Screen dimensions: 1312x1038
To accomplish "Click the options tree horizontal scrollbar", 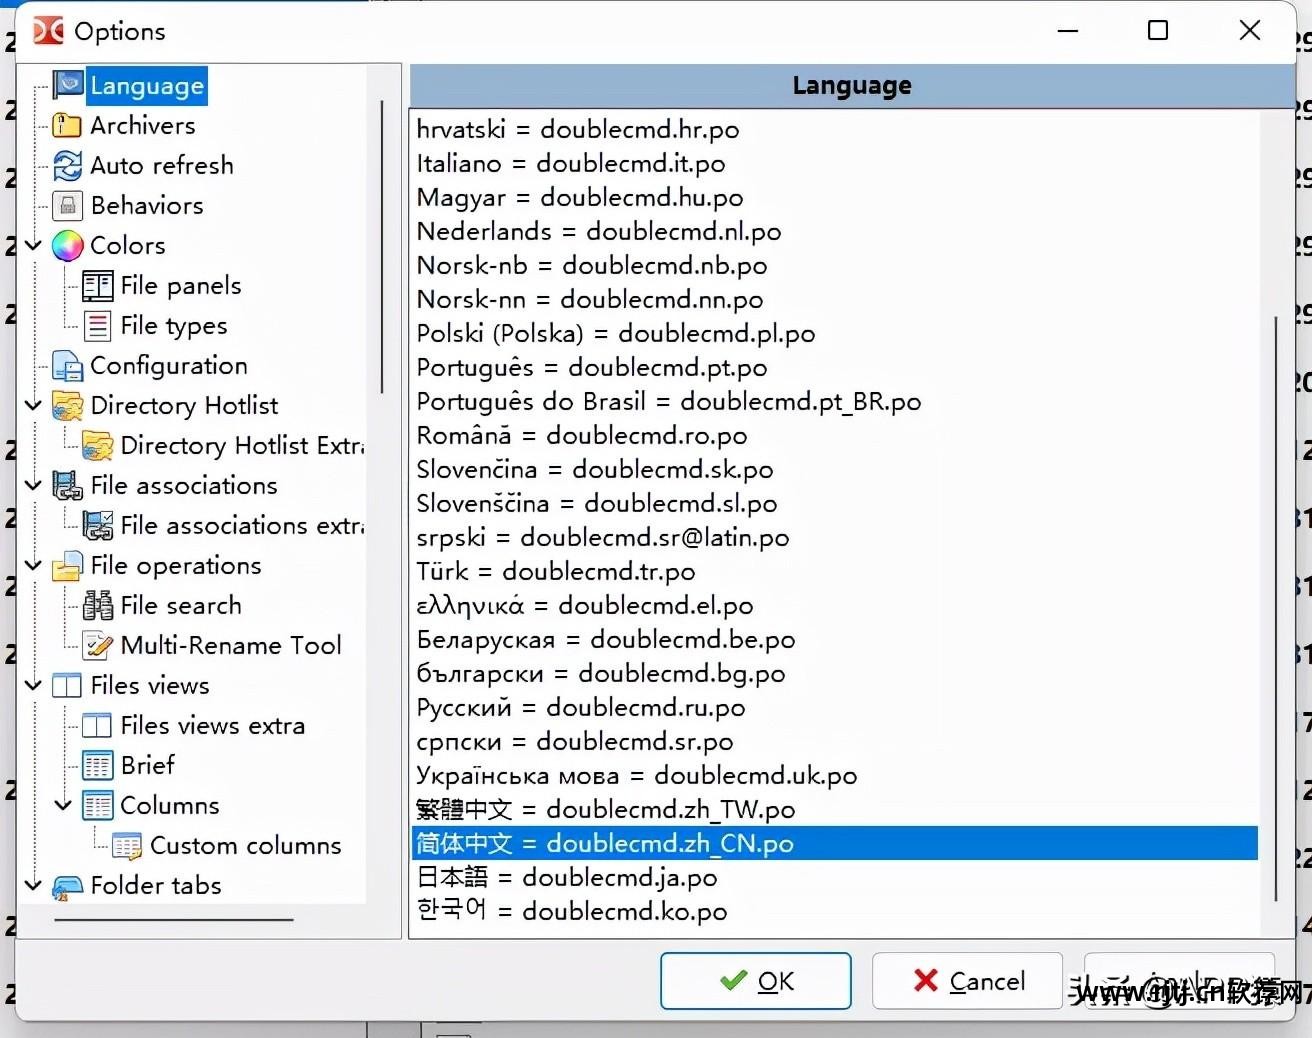I will coord(174,919).
